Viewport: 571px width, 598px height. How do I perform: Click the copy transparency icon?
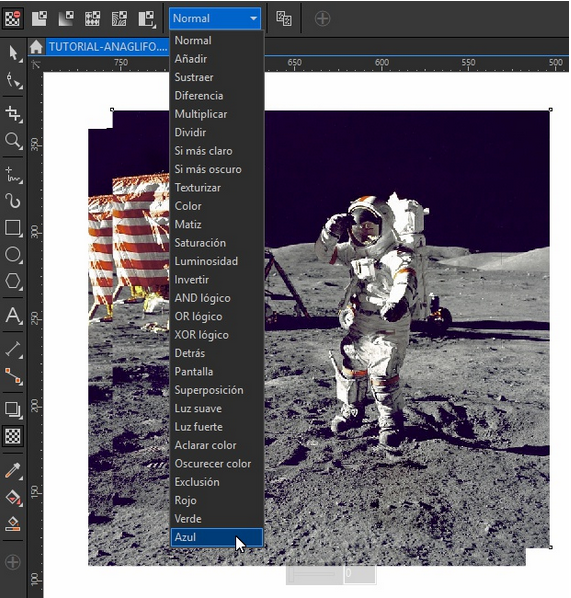[x=284, y=18]
